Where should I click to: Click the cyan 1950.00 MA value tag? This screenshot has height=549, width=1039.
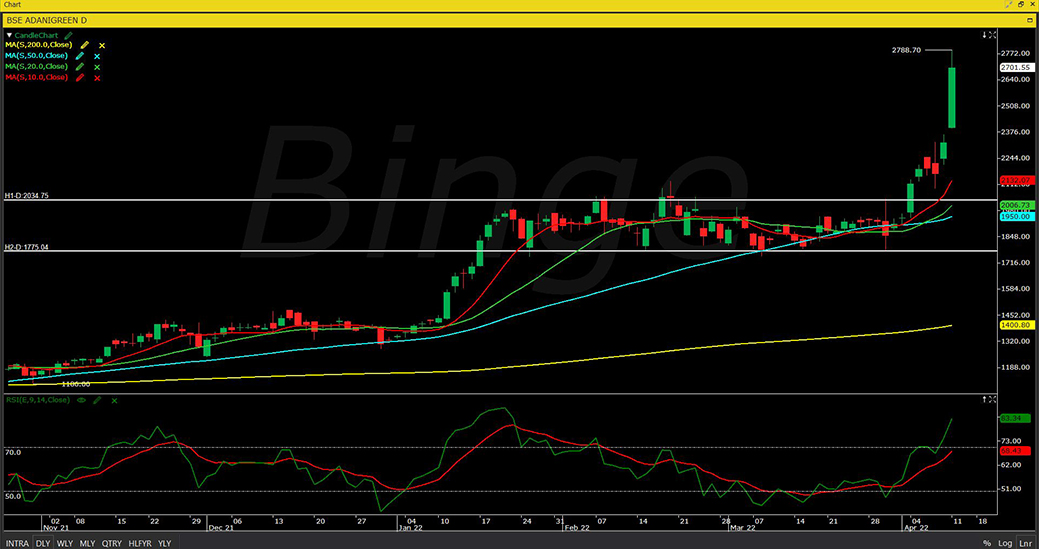1015,217
